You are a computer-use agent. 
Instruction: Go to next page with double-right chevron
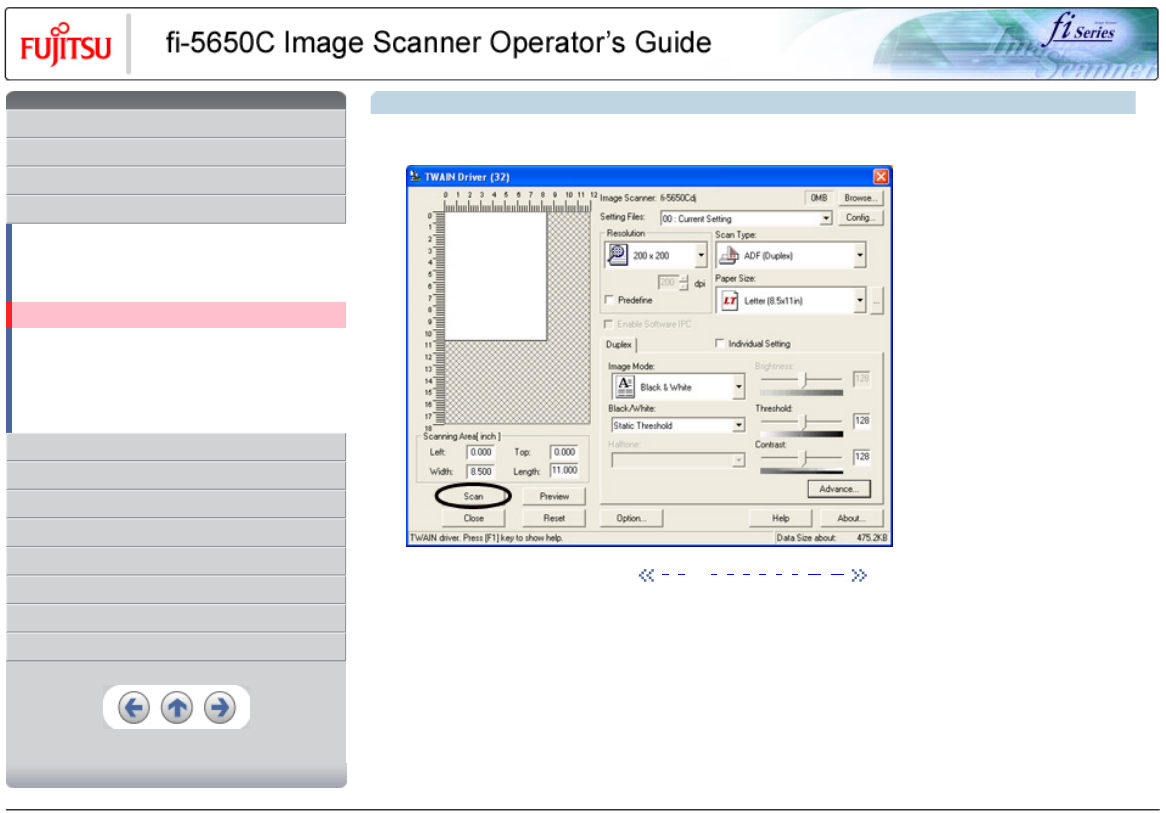(859, 575)
